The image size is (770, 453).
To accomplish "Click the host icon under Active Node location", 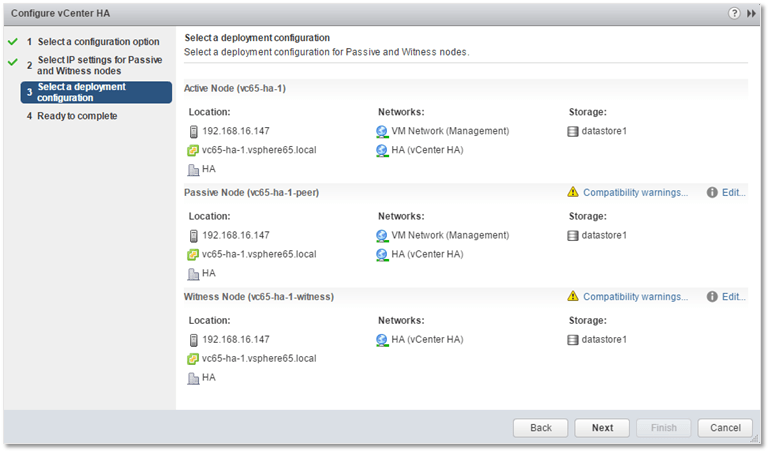I will (193, 132).
